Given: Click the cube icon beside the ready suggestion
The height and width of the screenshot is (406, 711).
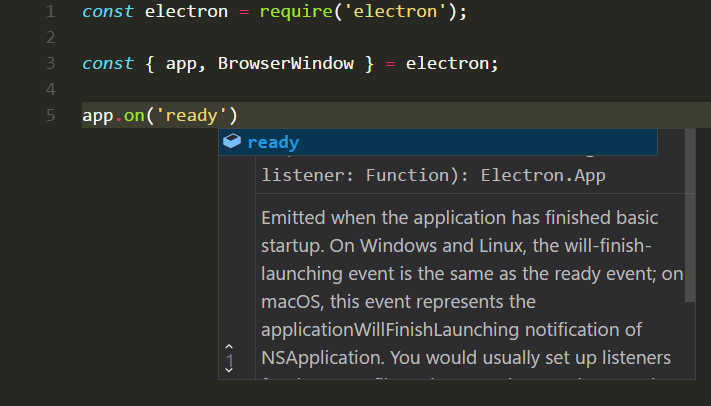Looking at the screenshot, I should tap(232, 141).
